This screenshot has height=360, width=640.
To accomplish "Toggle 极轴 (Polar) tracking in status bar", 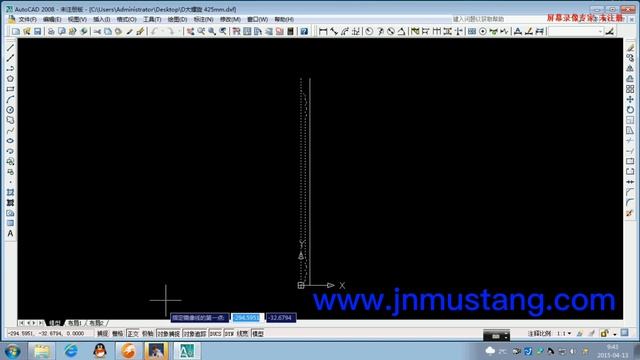I will (148, 333).
